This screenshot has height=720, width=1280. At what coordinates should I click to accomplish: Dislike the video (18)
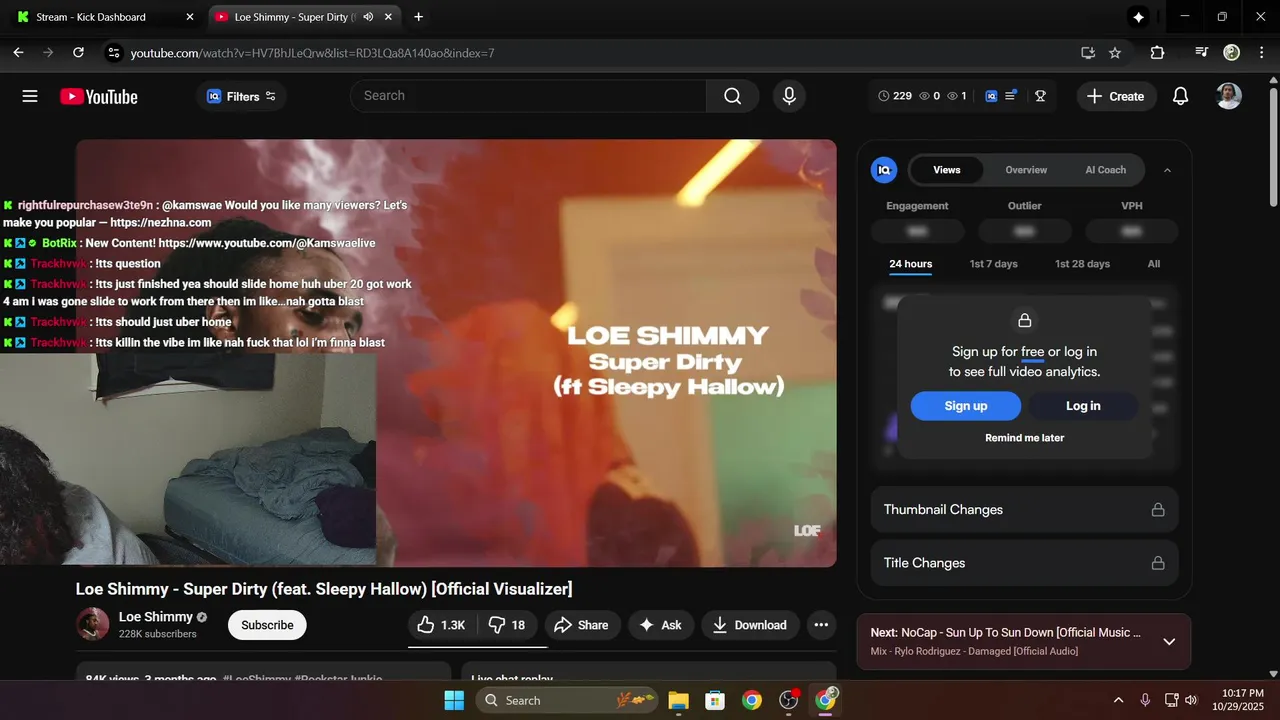pos(507,625)
